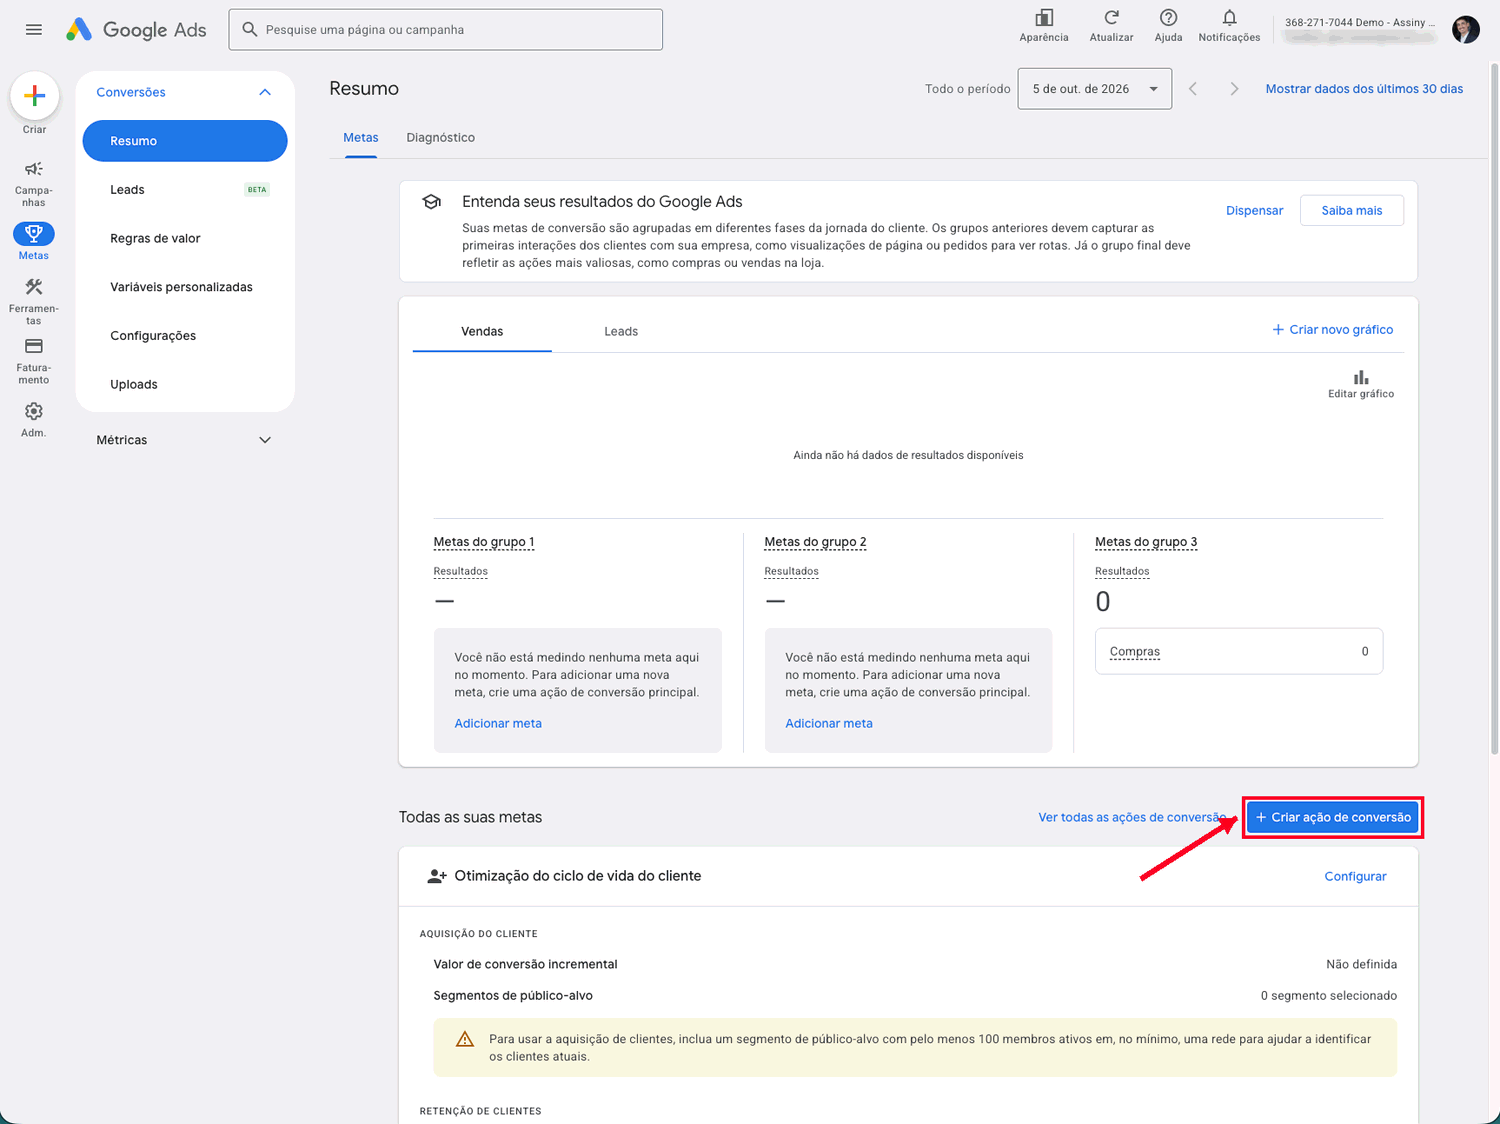Click Criar novo gráfico link
This screenshot has width=1500, height=1124.
point(1332,329)
